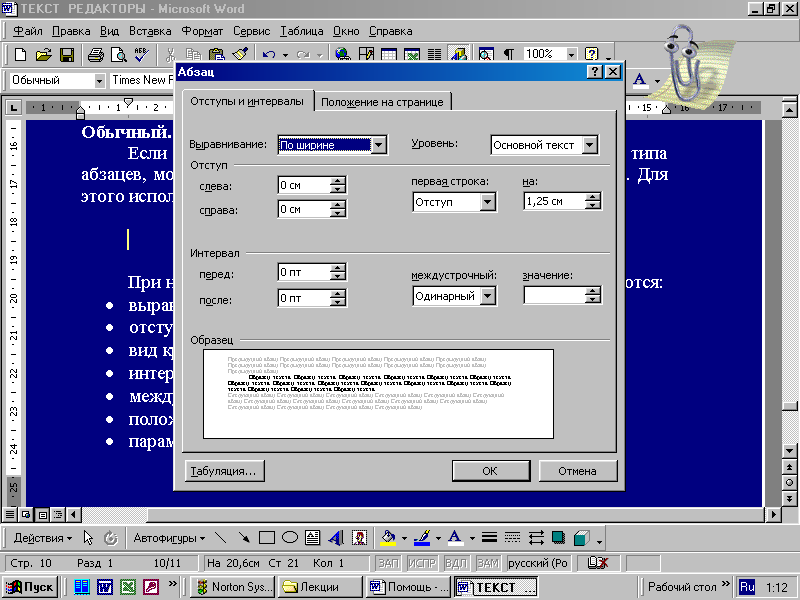The image size is (800, 600).
Task: Open Office Assistant help icon
Action: 592,54
